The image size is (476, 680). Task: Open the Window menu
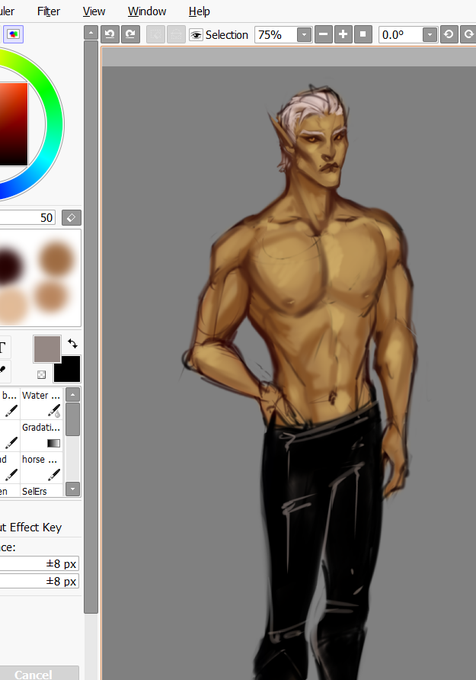click(147, 11)
